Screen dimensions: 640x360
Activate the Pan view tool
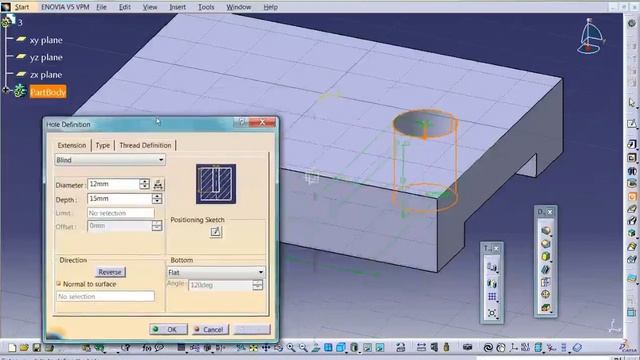pyautogui.click(x=266, y=348)
